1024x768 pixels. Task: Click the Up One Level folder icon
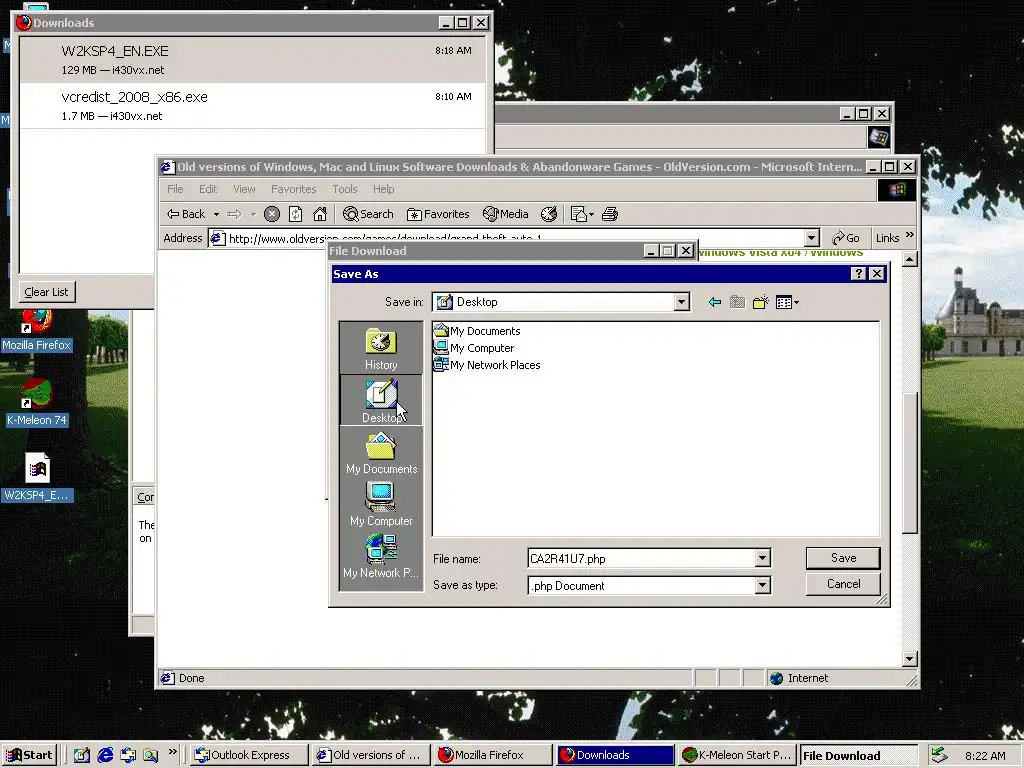[737, 302]
